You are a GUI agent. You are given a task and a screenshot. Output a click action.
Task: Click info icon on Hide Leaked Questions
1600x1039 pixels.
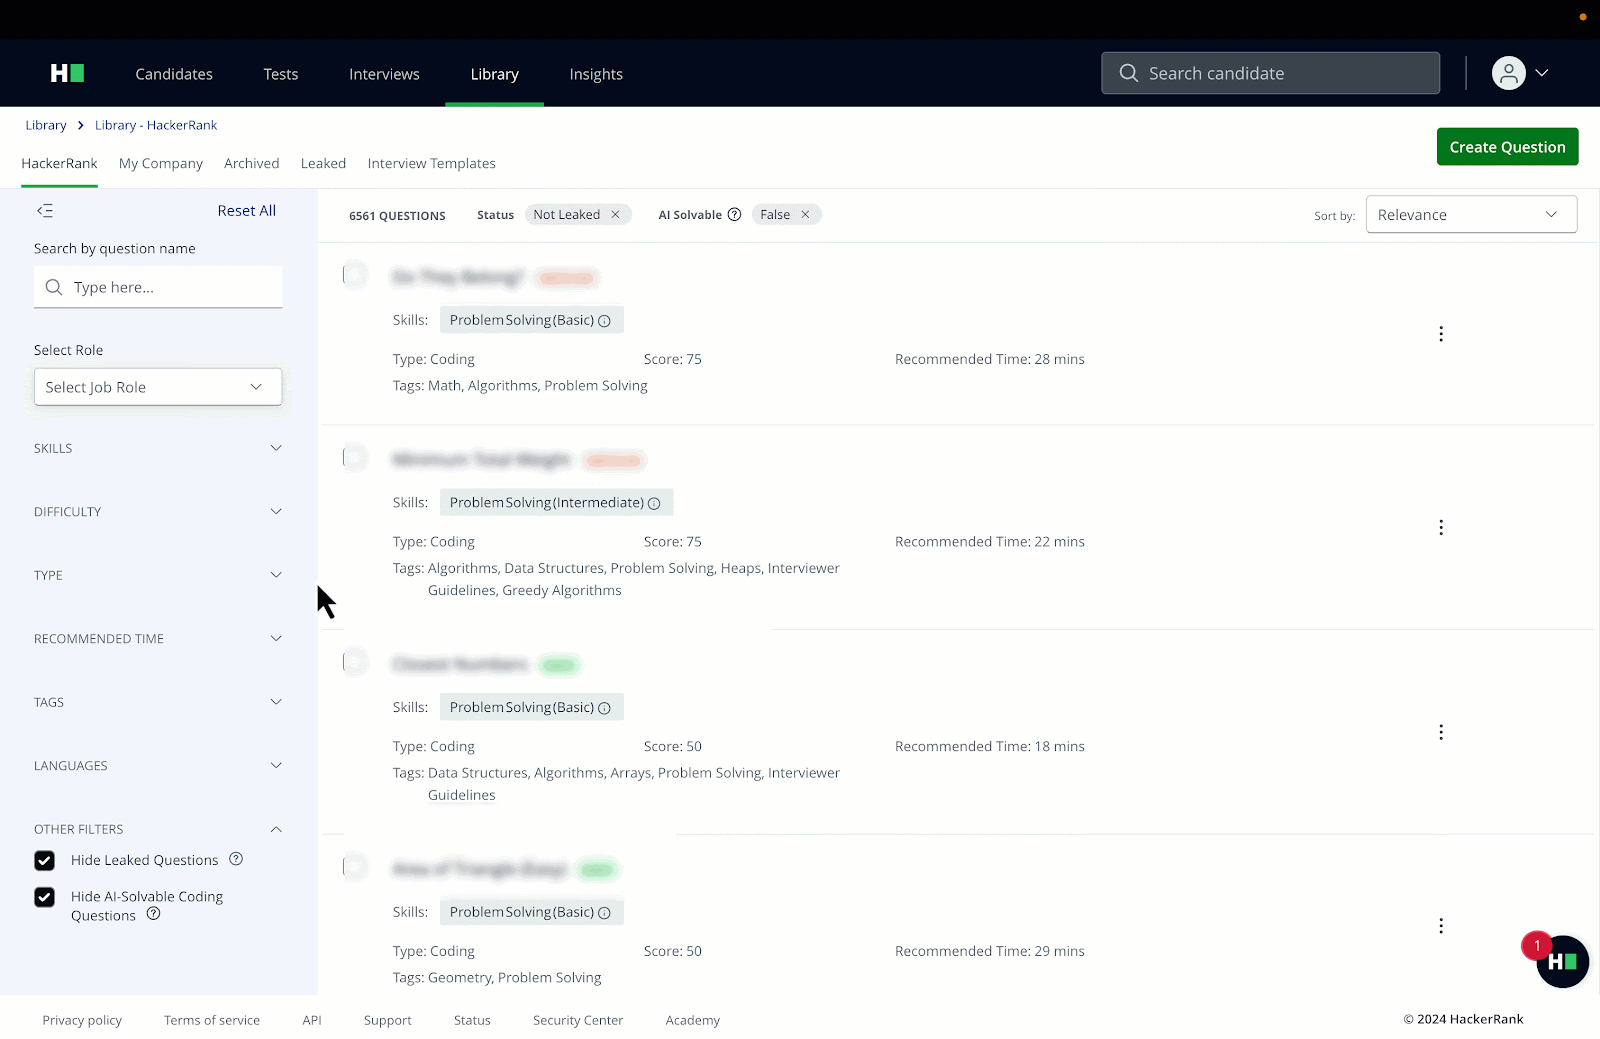click(236, 859)
